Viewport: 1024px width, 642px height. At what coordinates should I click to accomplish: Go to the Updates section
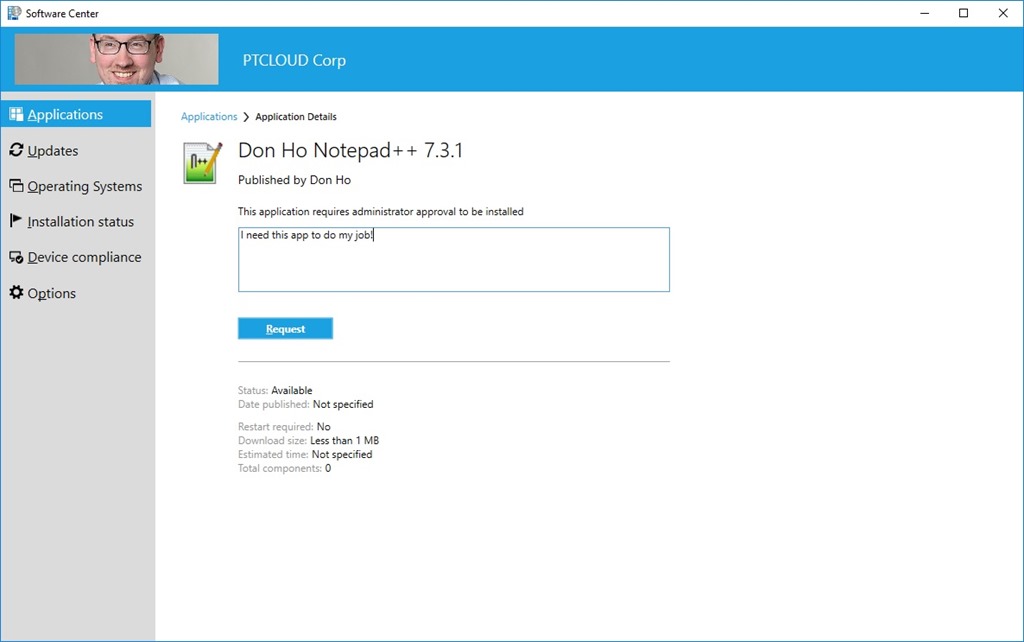76,150
